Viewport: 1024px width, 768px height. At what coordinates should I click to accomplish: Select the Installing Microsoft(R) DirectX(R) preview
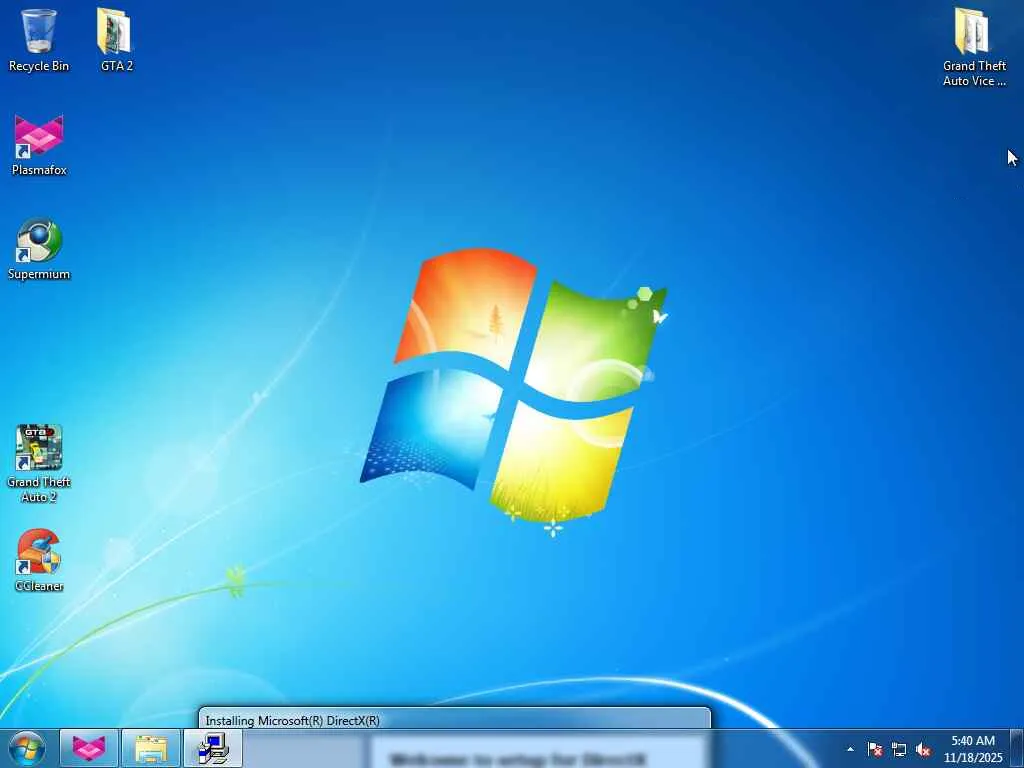[x=455, y=720]
